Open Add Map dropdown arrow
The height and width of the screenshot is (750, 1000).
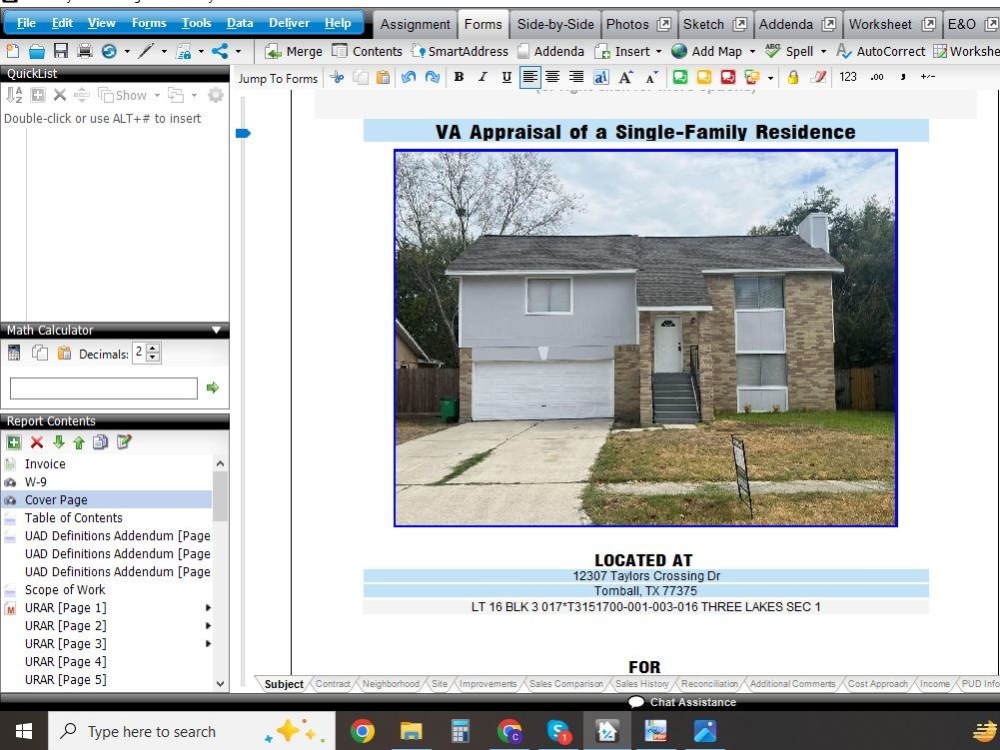[752, 52]
